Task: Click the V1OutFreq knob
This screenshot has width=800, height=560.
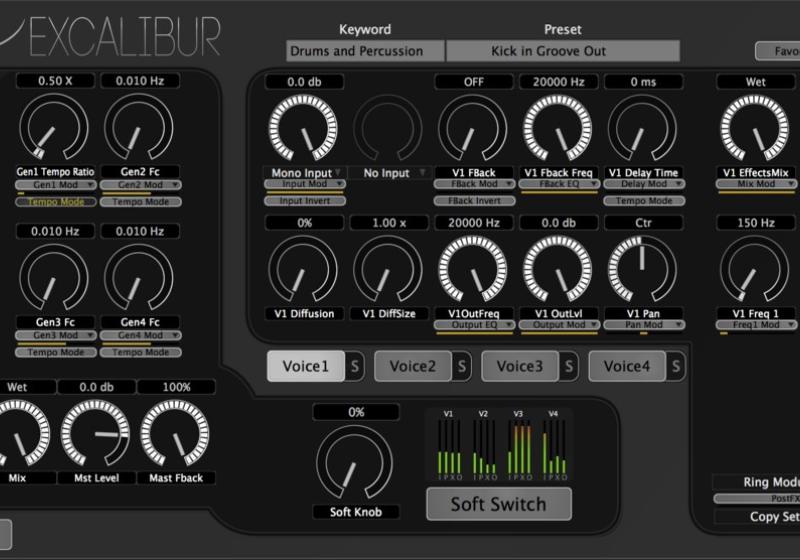Action: coord(472,269)
